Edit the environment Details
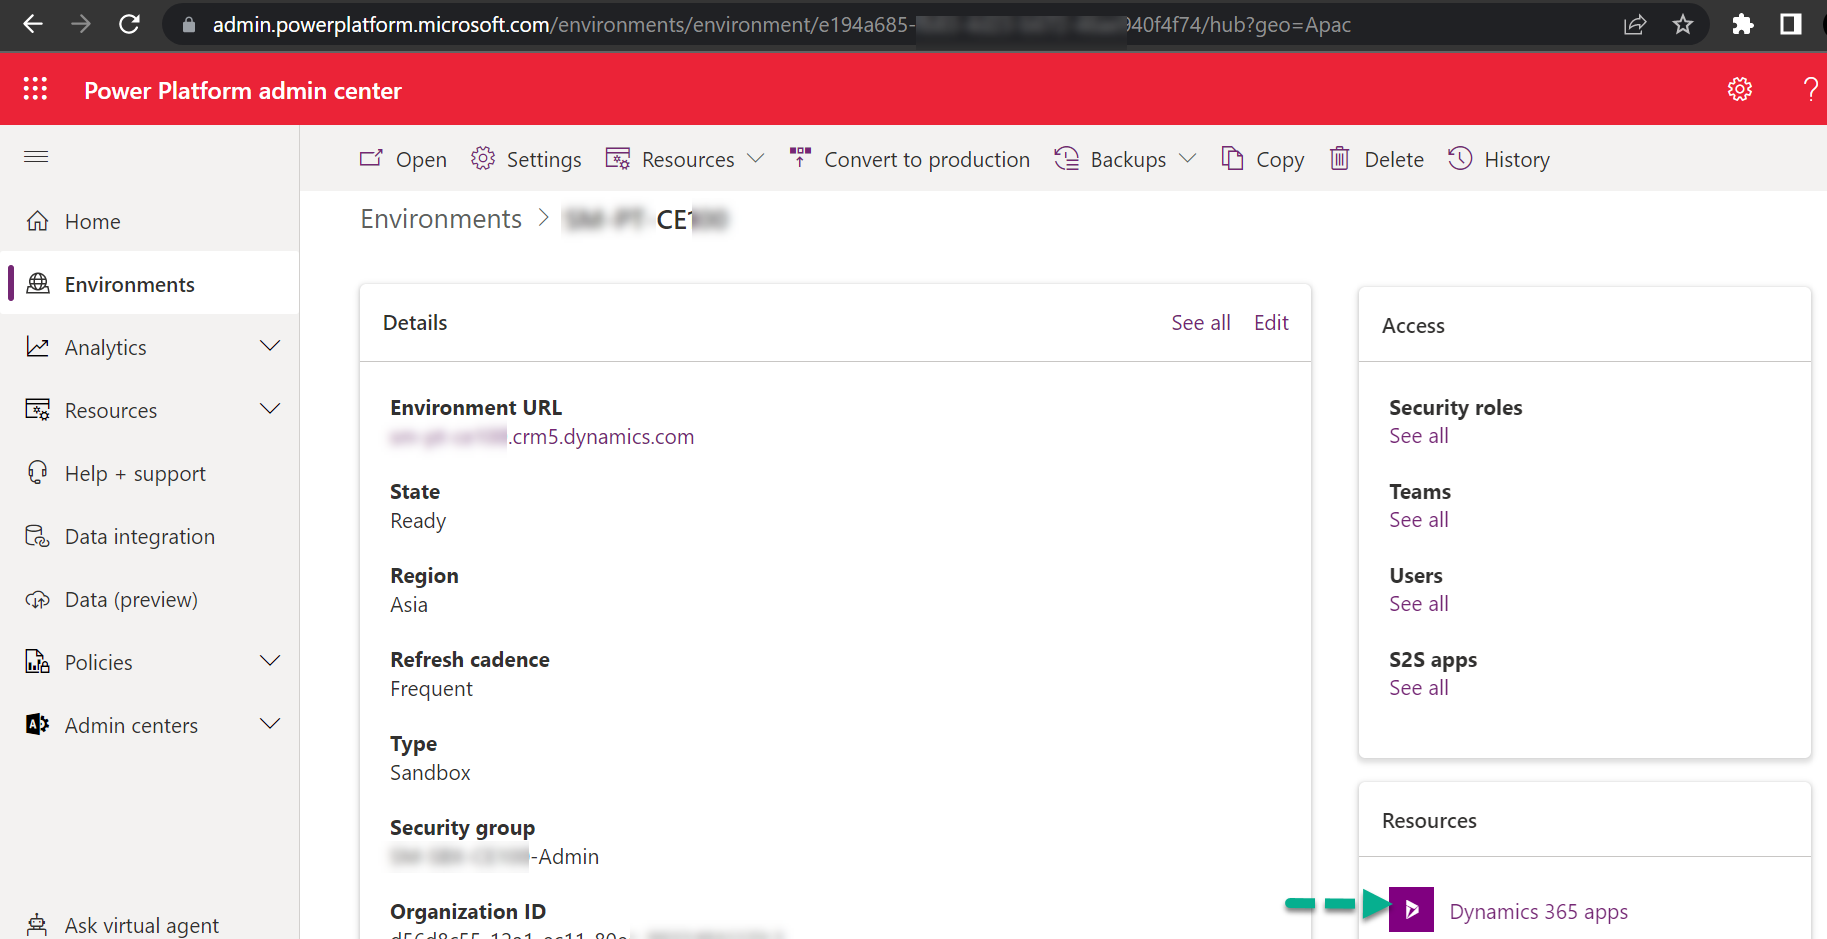Viewport: 1827px width, 939px height. click(x=1271, y=322)
